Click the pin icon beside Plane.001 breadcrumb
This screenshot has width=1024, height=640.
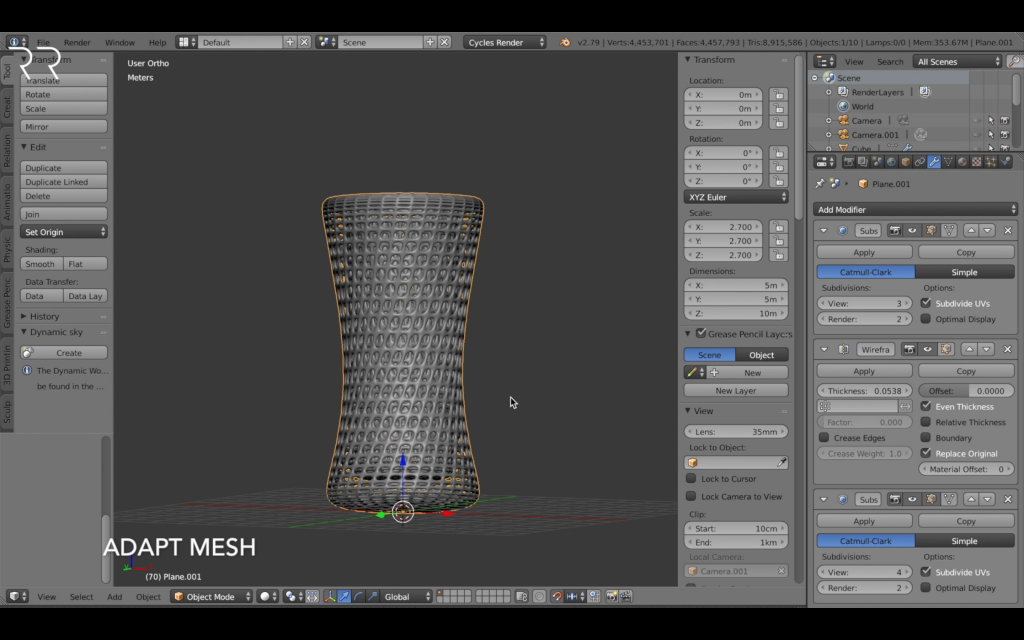pos(820,184)
